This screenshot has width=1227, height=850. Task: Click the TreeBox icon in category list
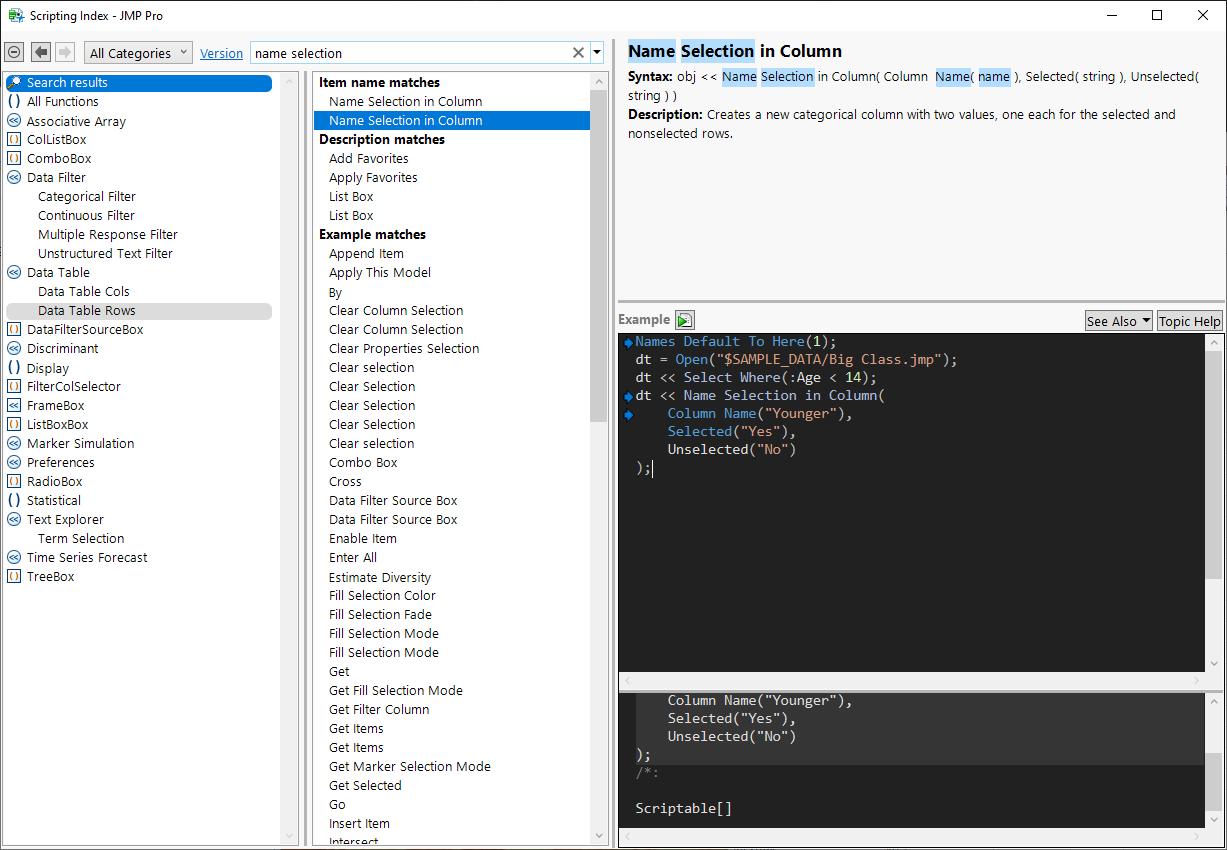14,577
